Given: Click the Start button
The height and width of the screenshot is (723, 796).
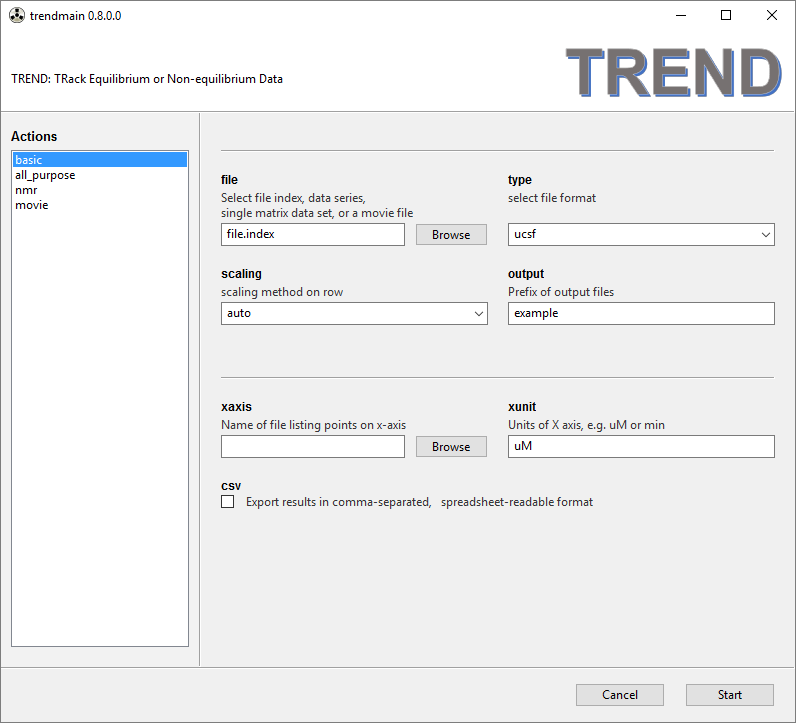Looking at the screenshot, I should (729, 695).
